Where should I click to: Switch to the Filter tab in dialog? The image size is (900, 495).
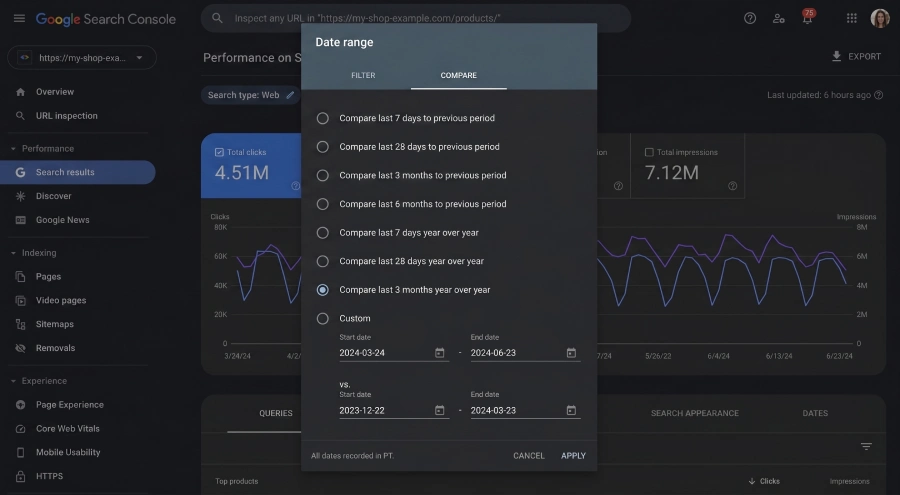[x=363, y=75]
